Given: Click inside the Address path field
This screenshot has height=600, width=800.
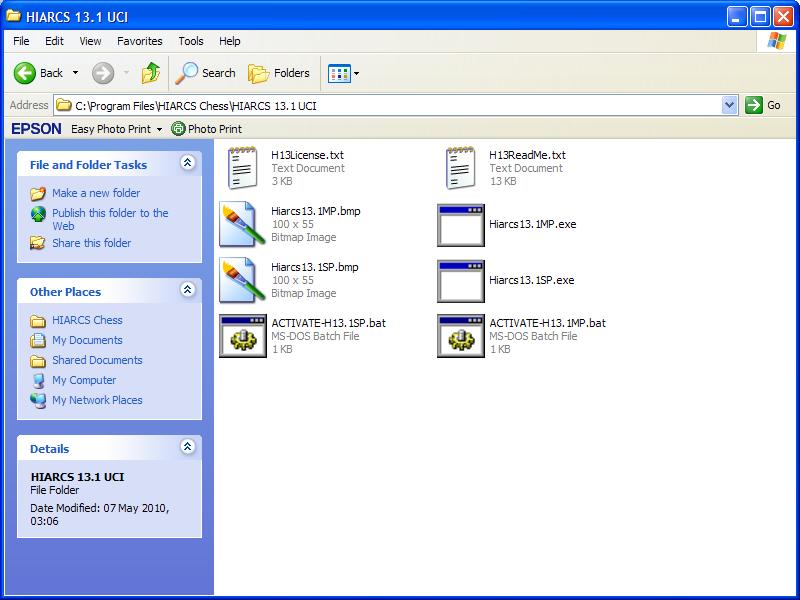Looking at the screenshot, I should point(400,105).
